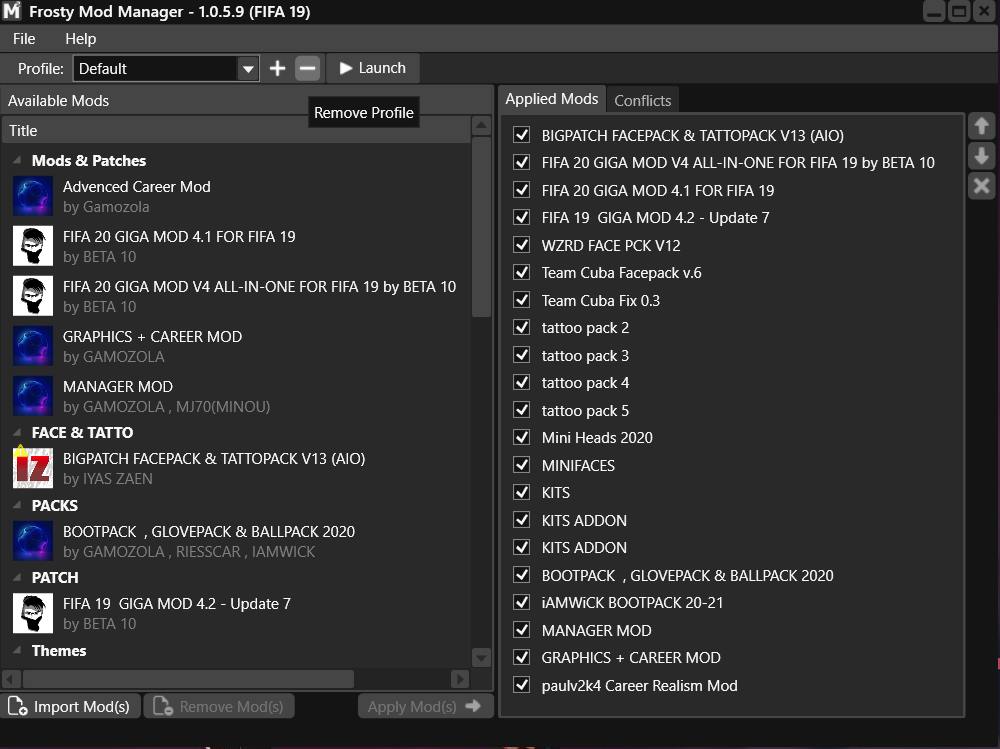Click the Title column header

(x=237, y=130)
